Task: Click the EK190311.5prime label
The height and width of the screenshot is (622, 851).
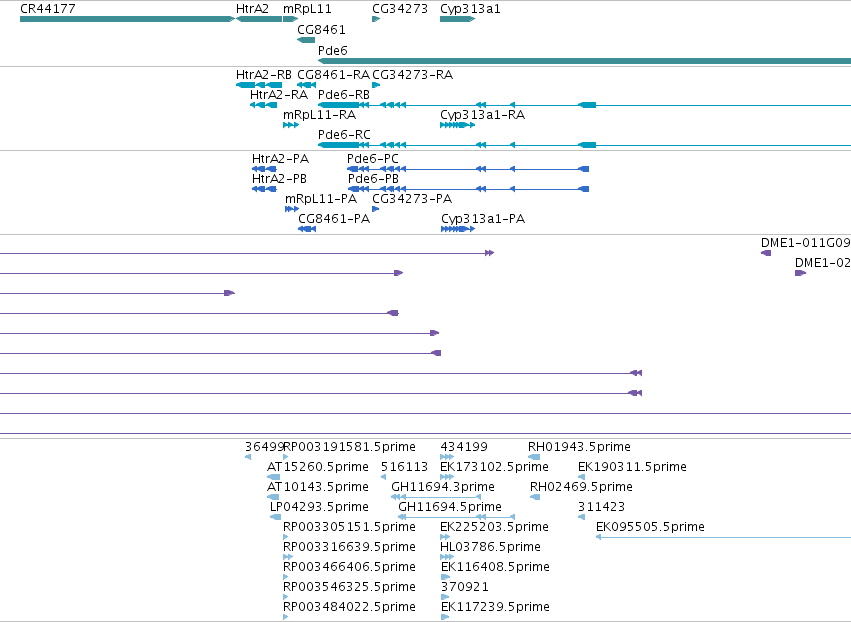Action: [x=632, y=467]
